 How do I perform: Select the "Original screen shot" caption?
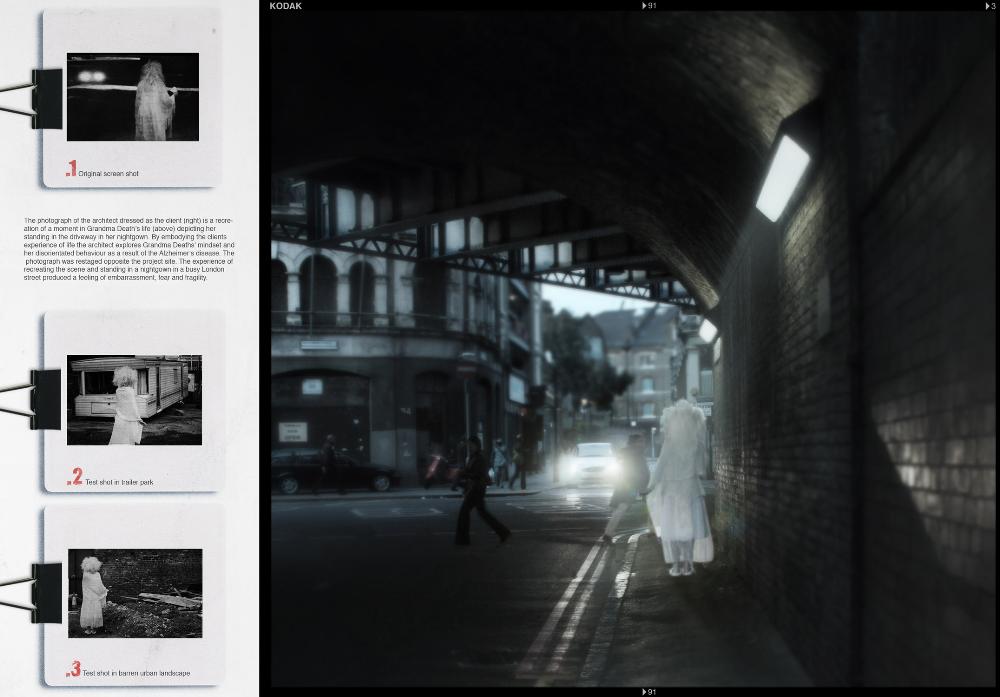pos(108,174)
